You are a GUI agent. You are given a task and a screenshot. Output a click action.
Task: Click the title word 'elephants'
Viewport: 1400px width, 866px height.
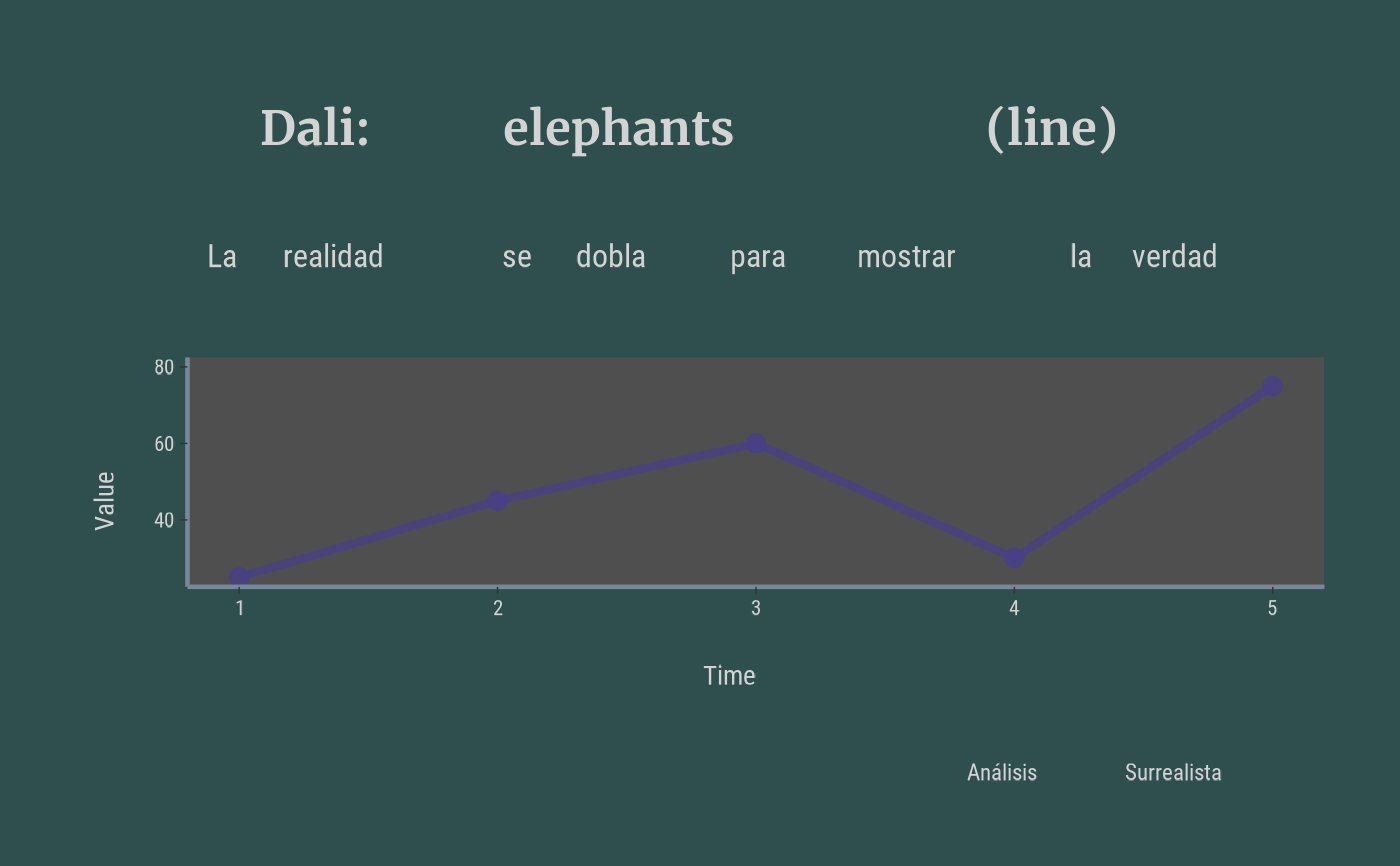(x=618, y=129)
